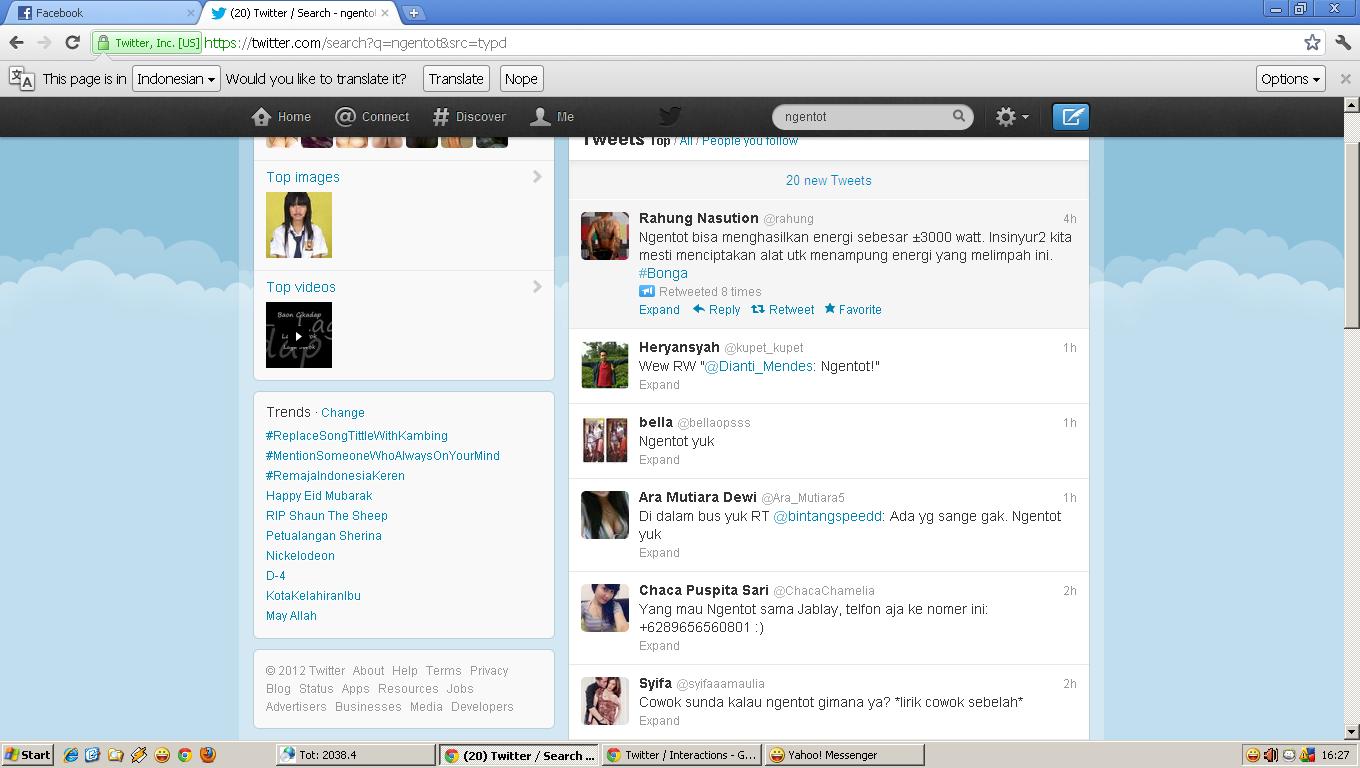Open the Windows Start menu
The width and height of the screenshot is (1360, 768).
click(x=27, y=755)
